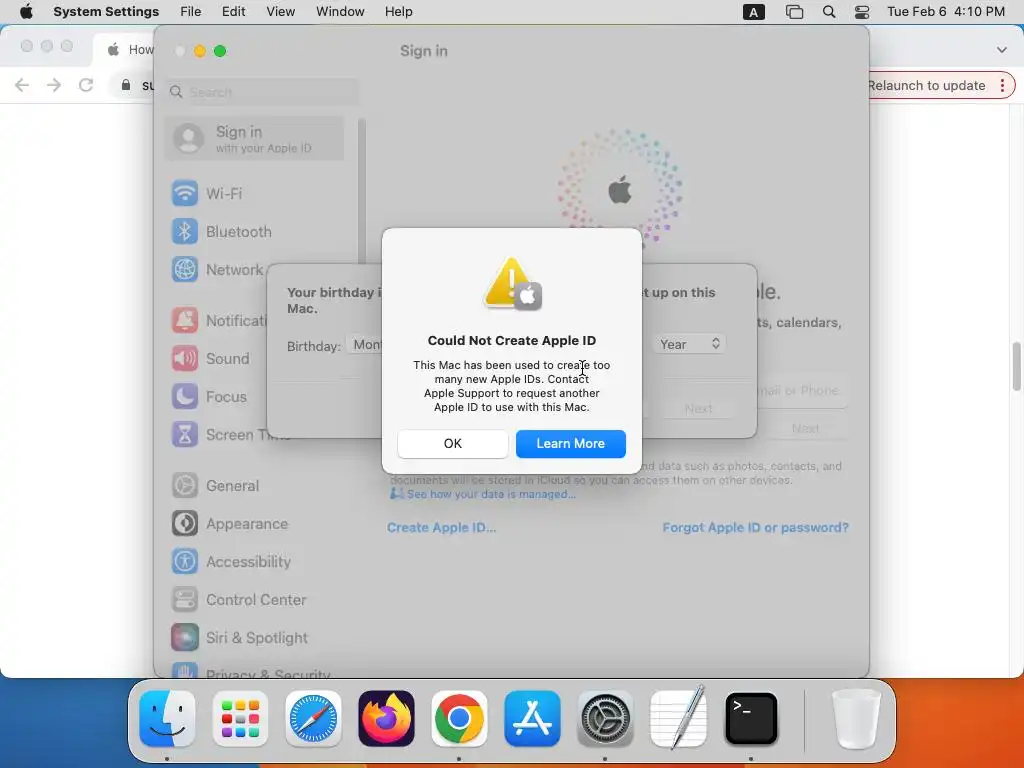Open Chrome's three-dot menu

point(1002,86)
